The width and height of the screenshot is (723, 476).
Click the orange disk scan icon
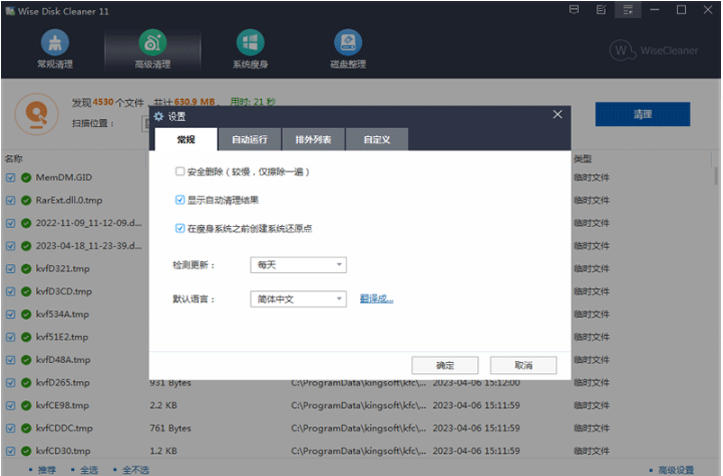coord(37,114)
